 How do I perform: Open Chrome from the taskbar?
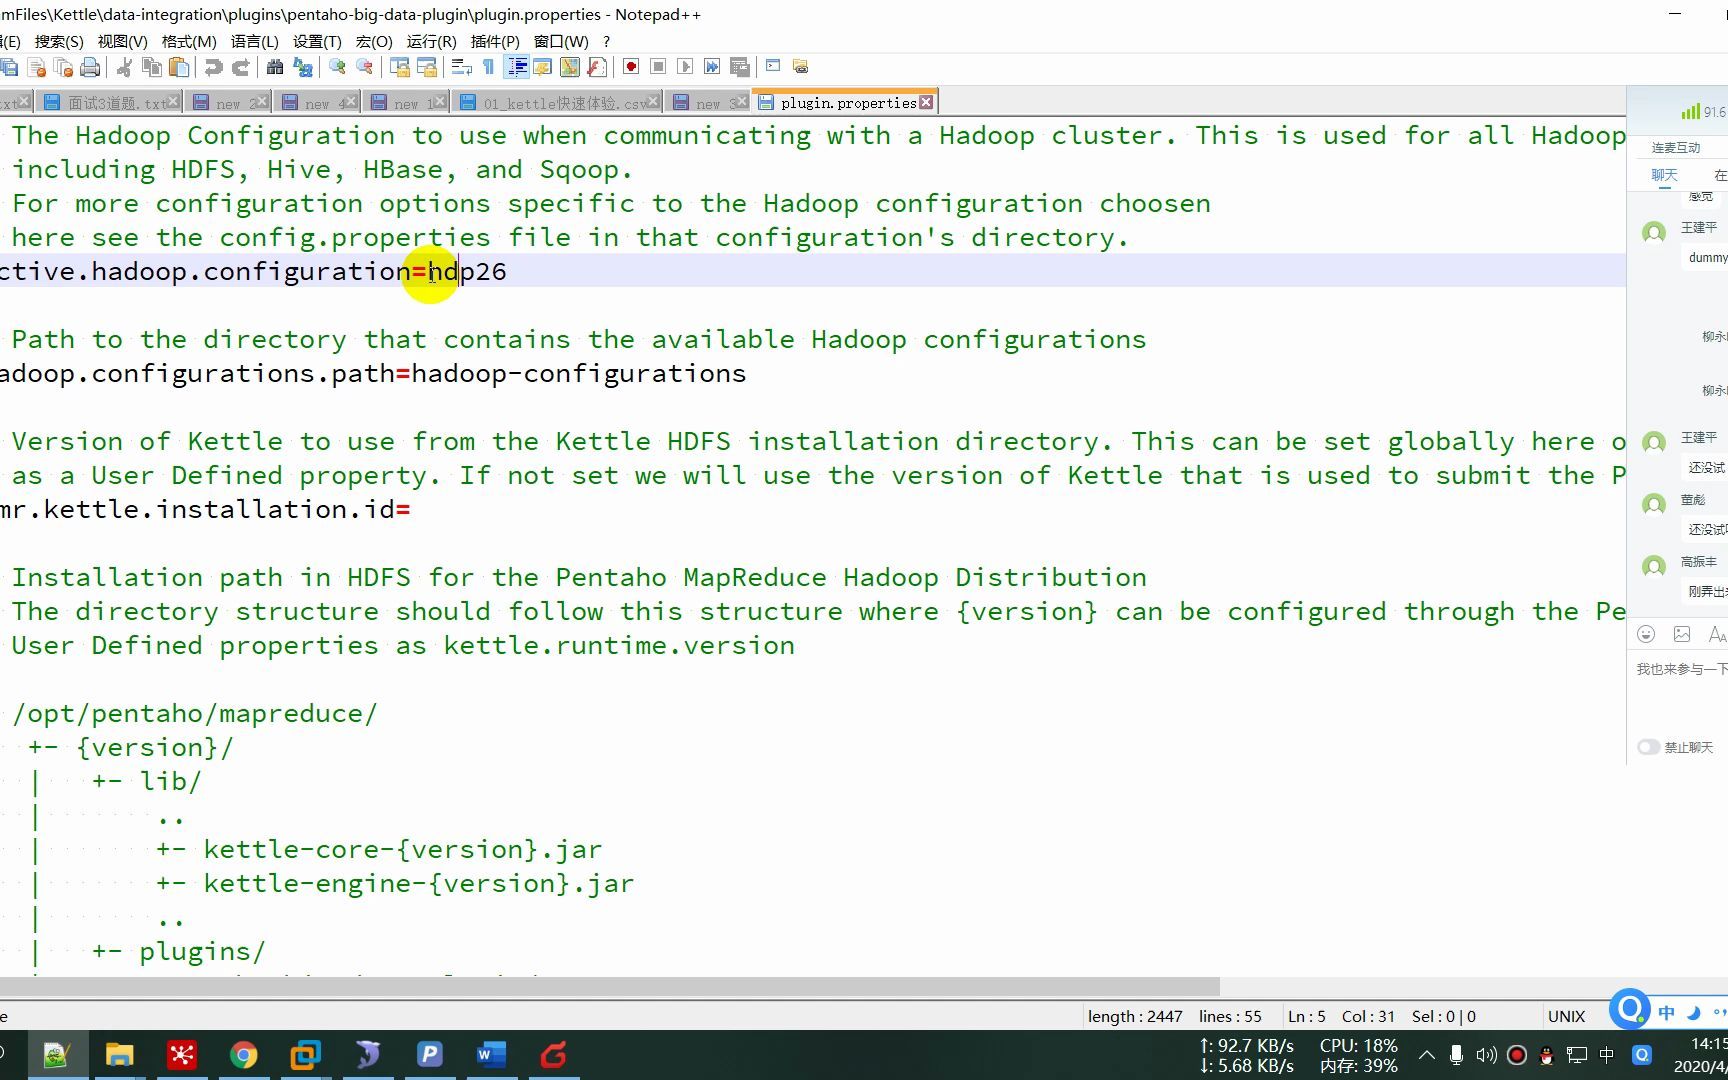point(243,1055)
